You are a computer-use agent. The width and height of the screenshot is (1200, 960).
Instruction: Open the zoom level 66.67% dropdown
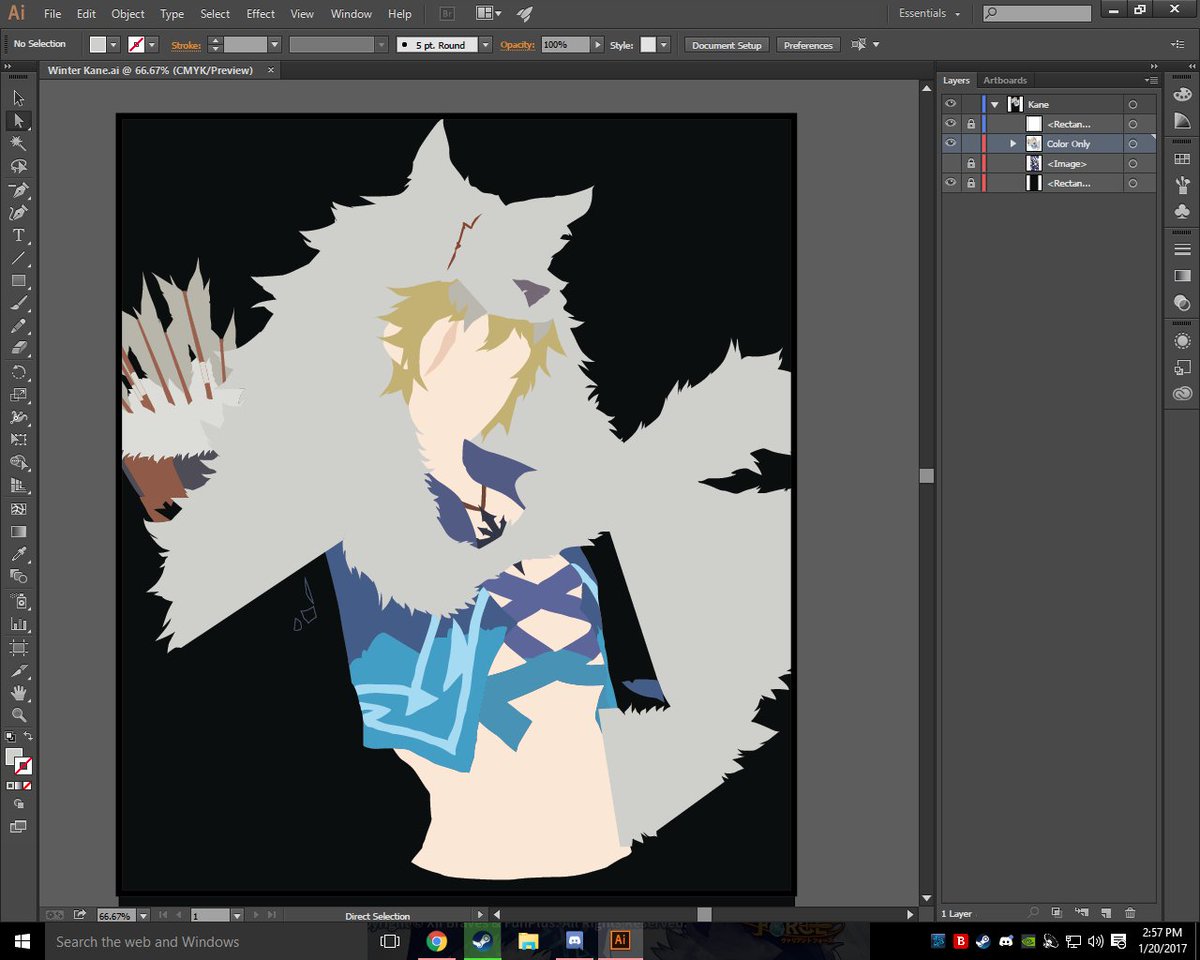(x=143, y=915)
